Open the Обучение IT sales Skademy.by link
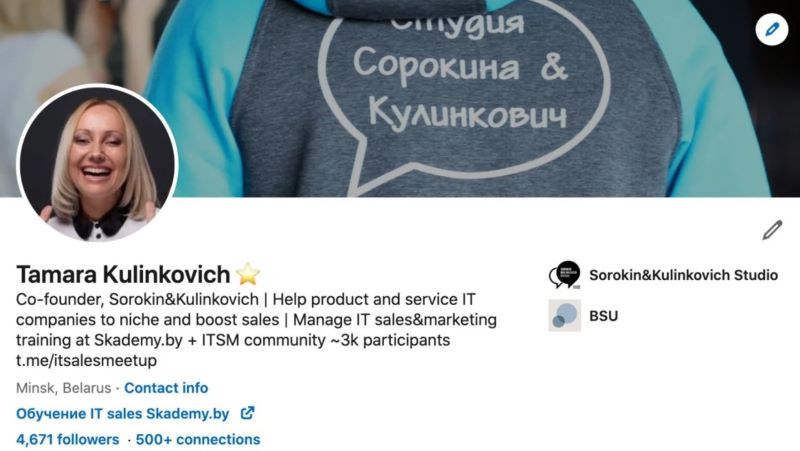The width and height of the screenshot is (800, 451). (x=122, y=413)
